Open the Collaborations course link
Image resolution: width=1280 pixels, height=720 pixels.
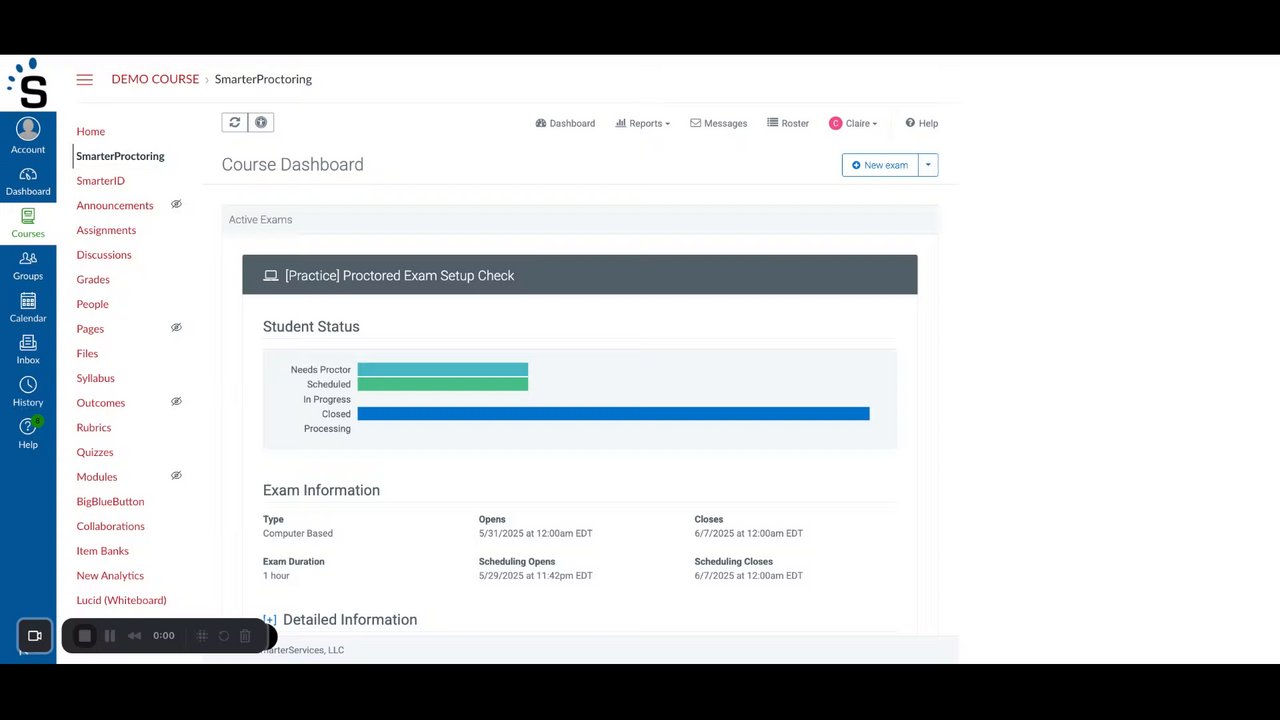pos(110,526)
